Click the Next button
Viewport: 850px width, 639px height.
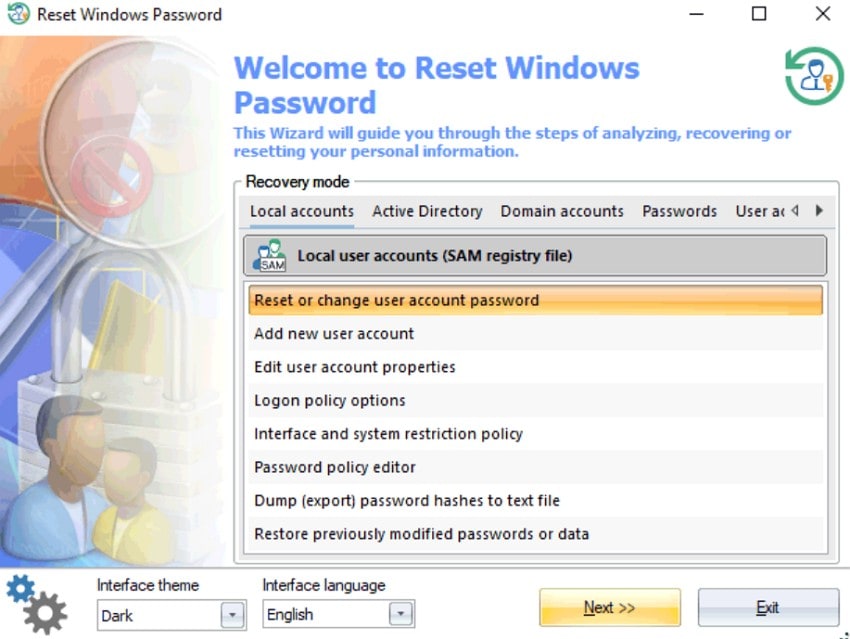click(x=609, y=607)
